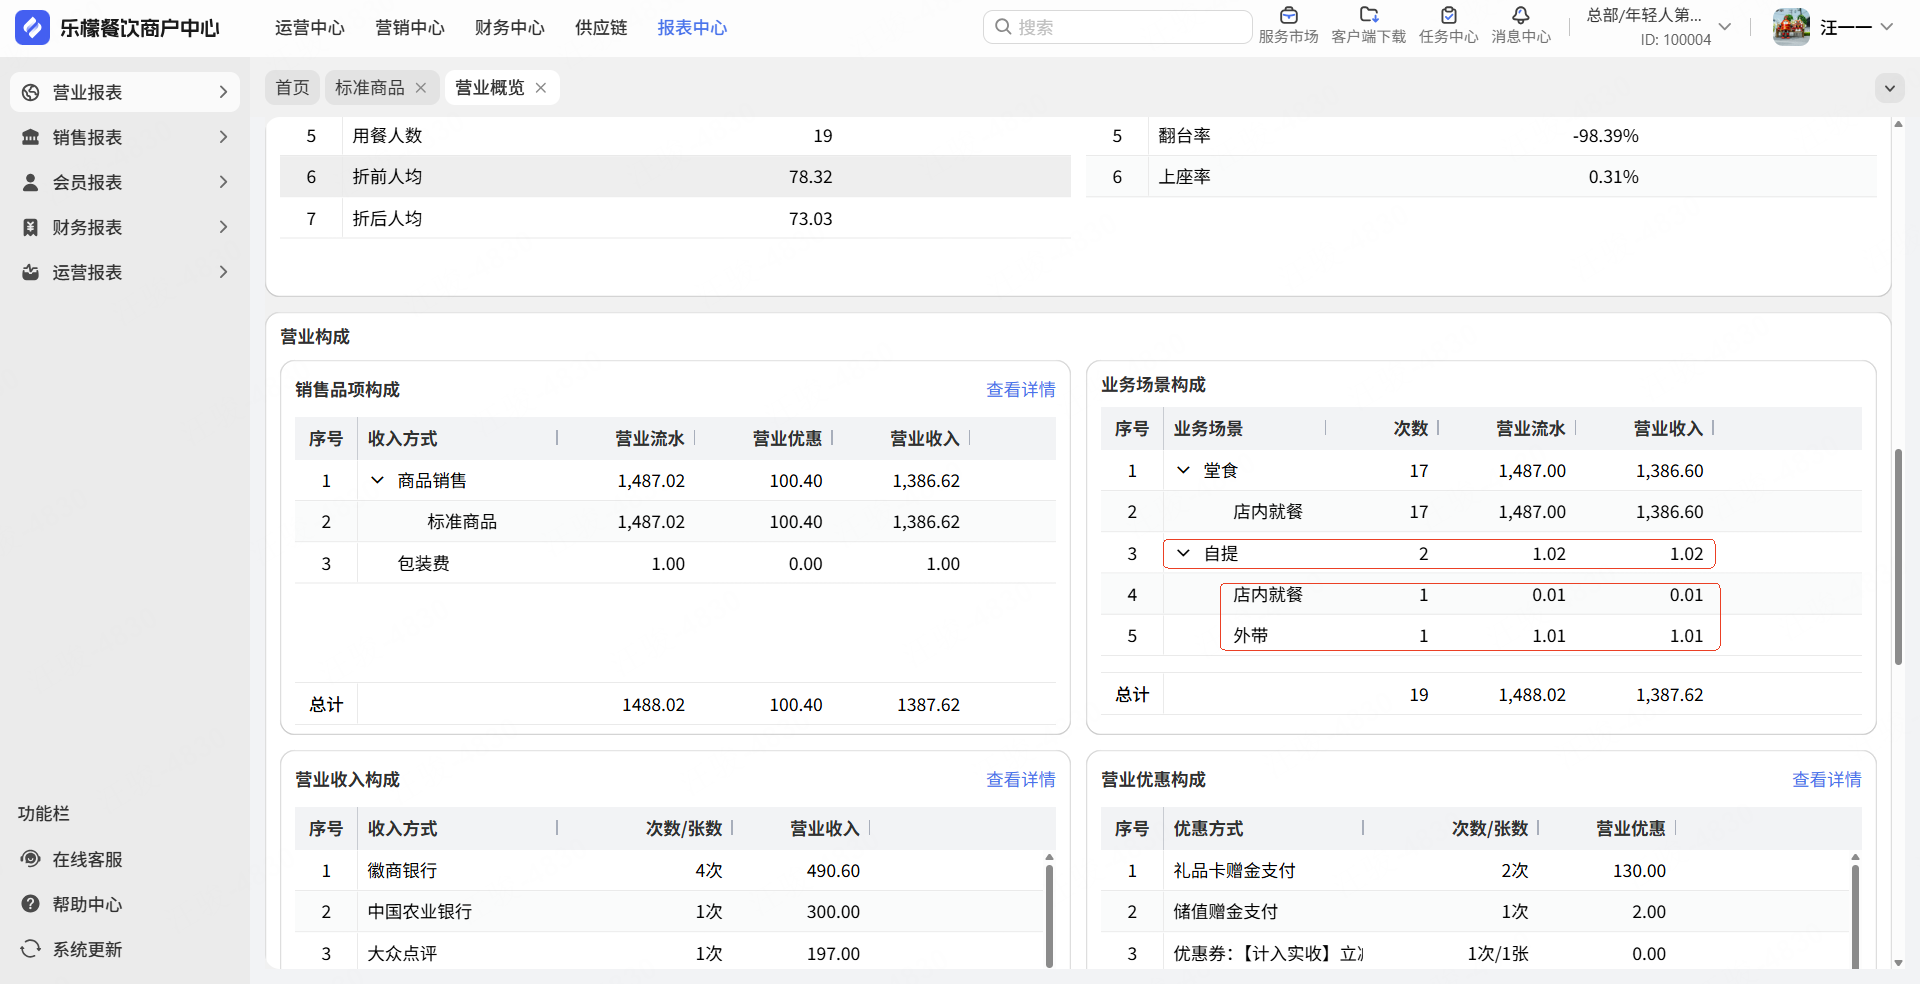Collapse the 自提 scene row

pos(1183,553)
